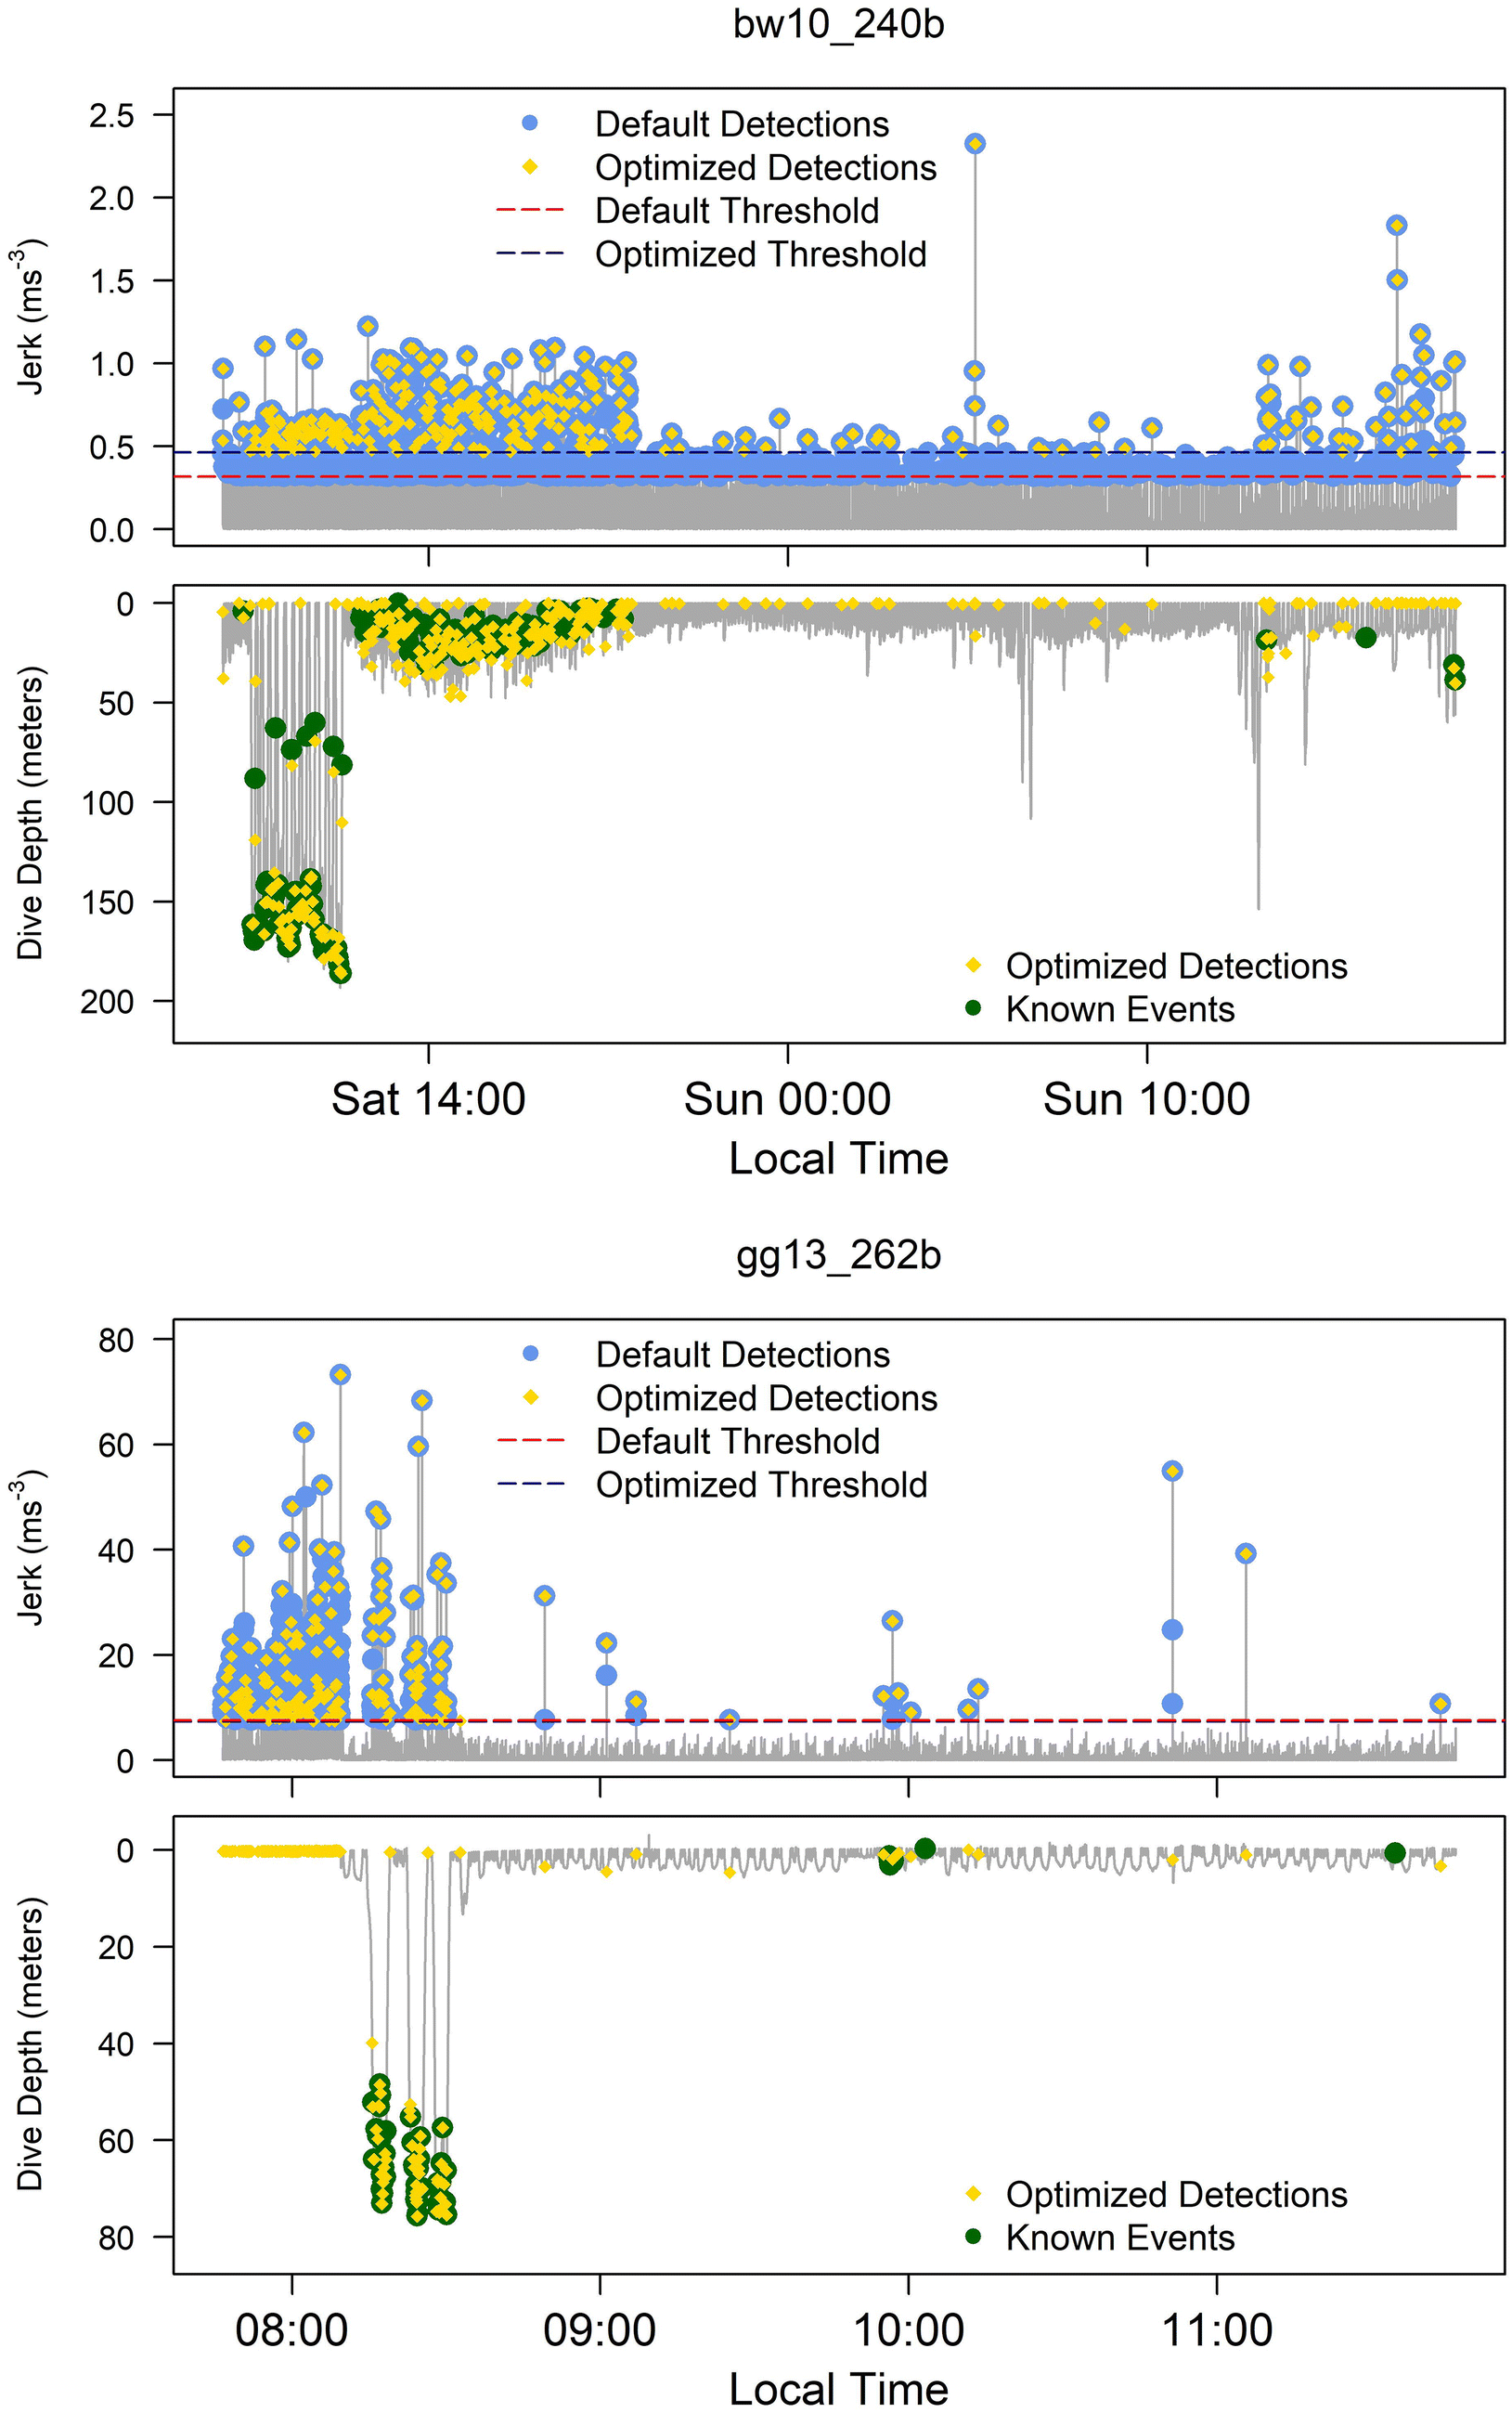
Task: Click 'Dive Depth (meters)' y-axis title of bw10_240b
Action: pyautogui.click(x=30, y=813)
